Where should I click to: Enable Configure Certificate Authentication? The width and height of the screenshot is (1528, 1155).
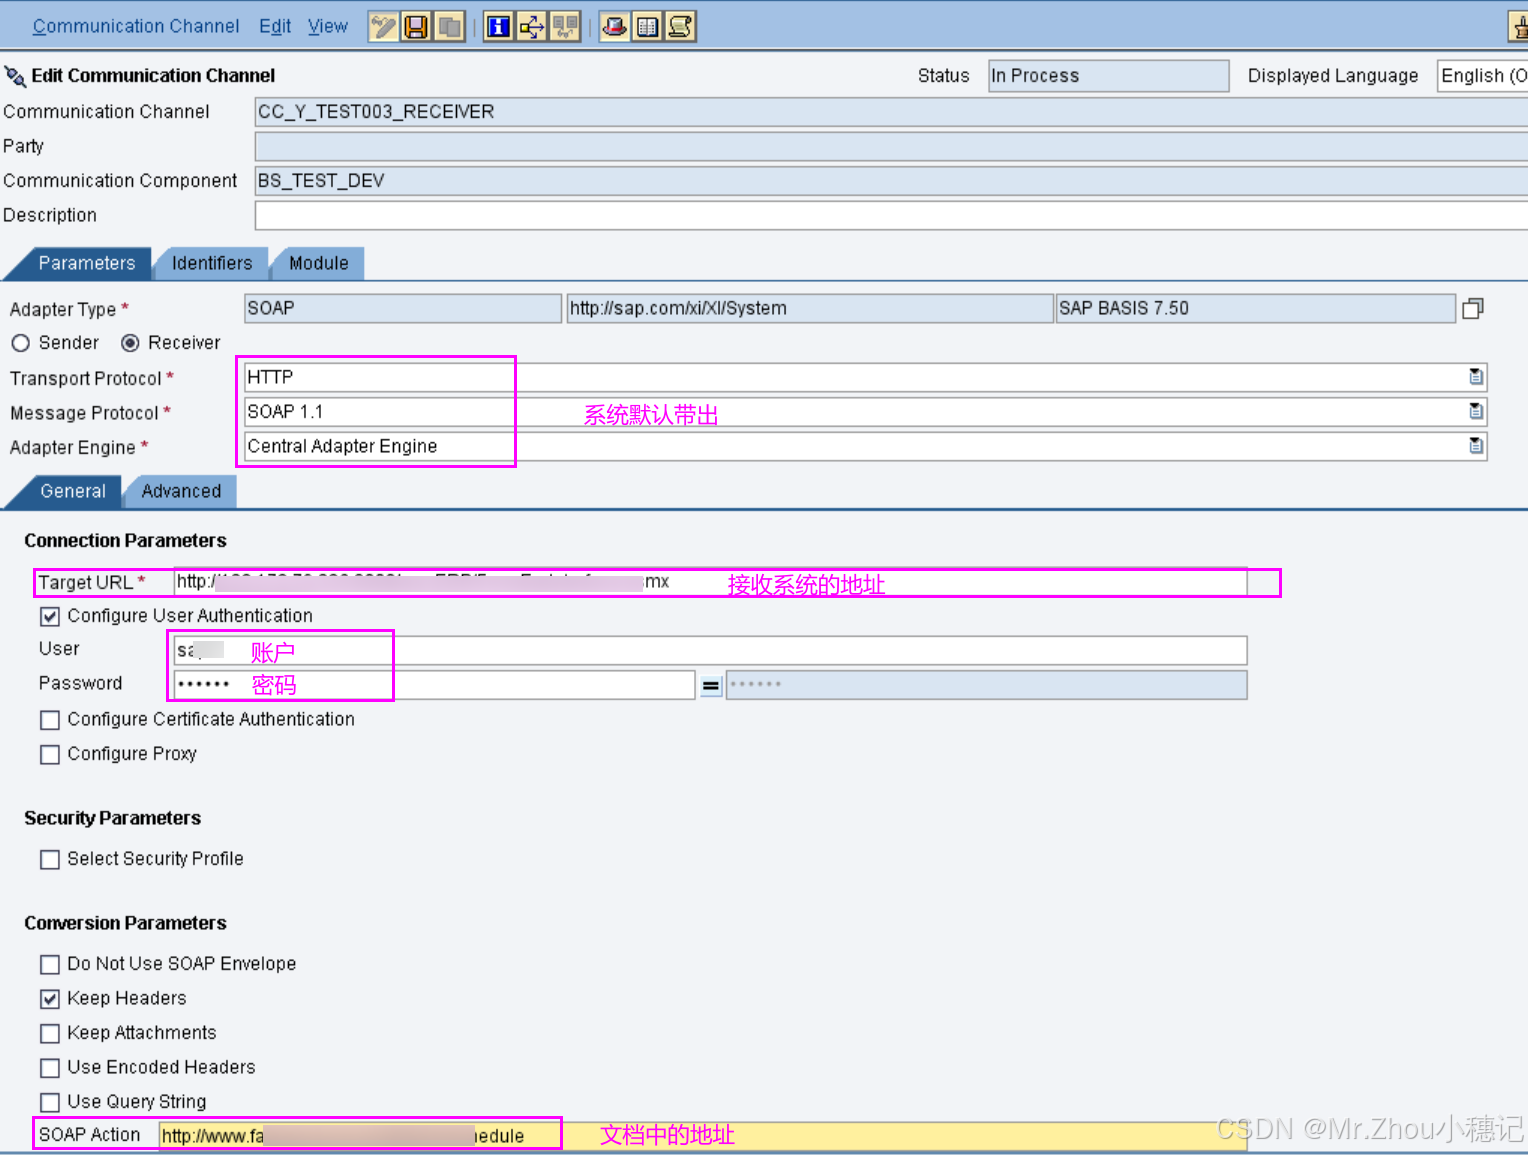pos(50,720)
